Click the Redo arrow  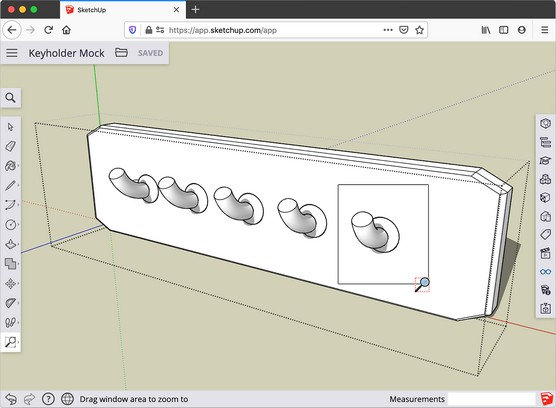pos(29,399)
